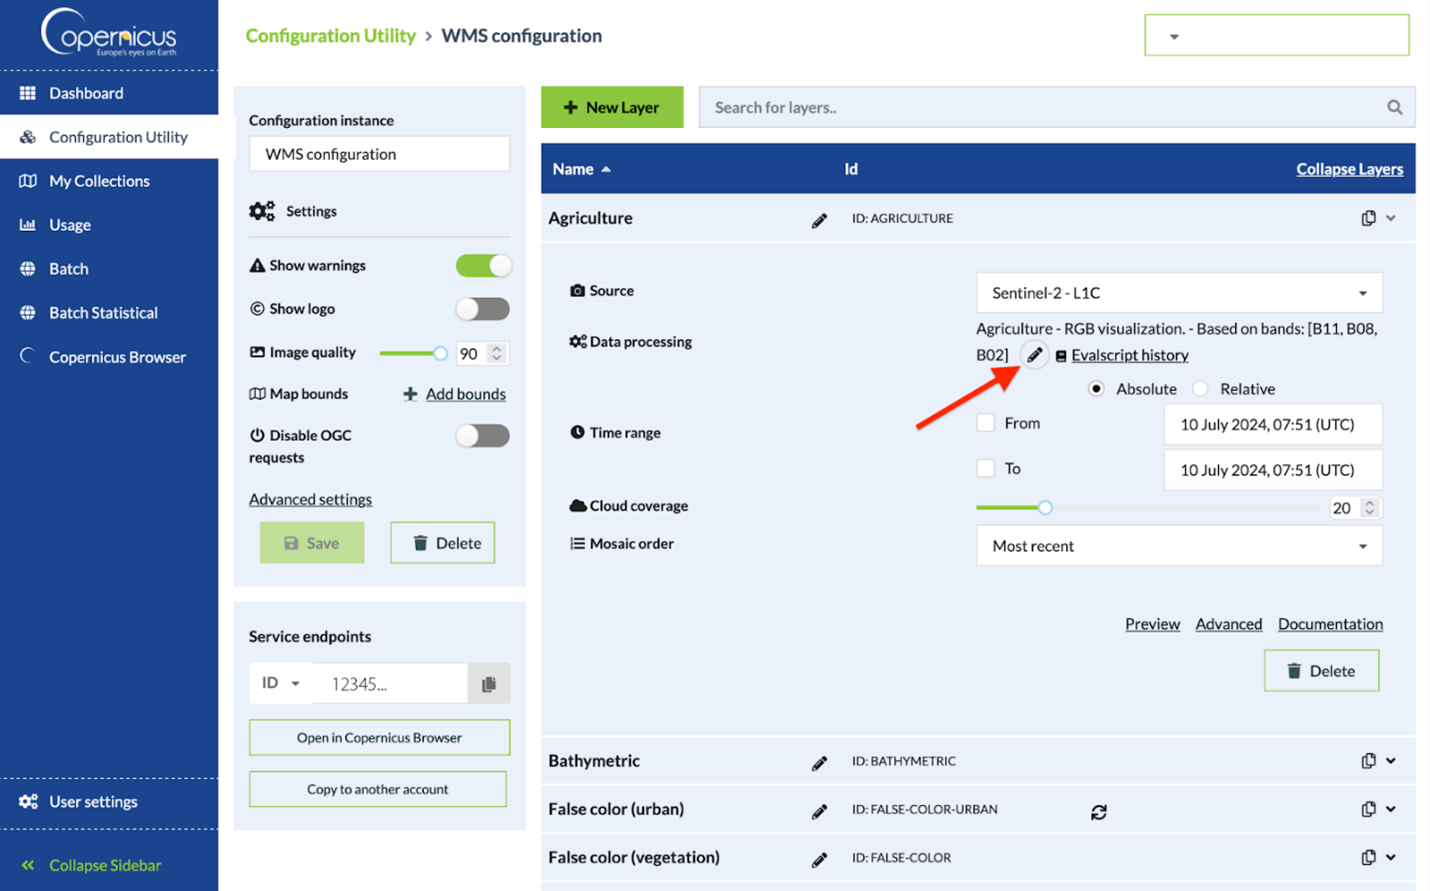Screen dimensions: 1430x891
Task: Enable the Show logo switch
Action: pos(483,309)
